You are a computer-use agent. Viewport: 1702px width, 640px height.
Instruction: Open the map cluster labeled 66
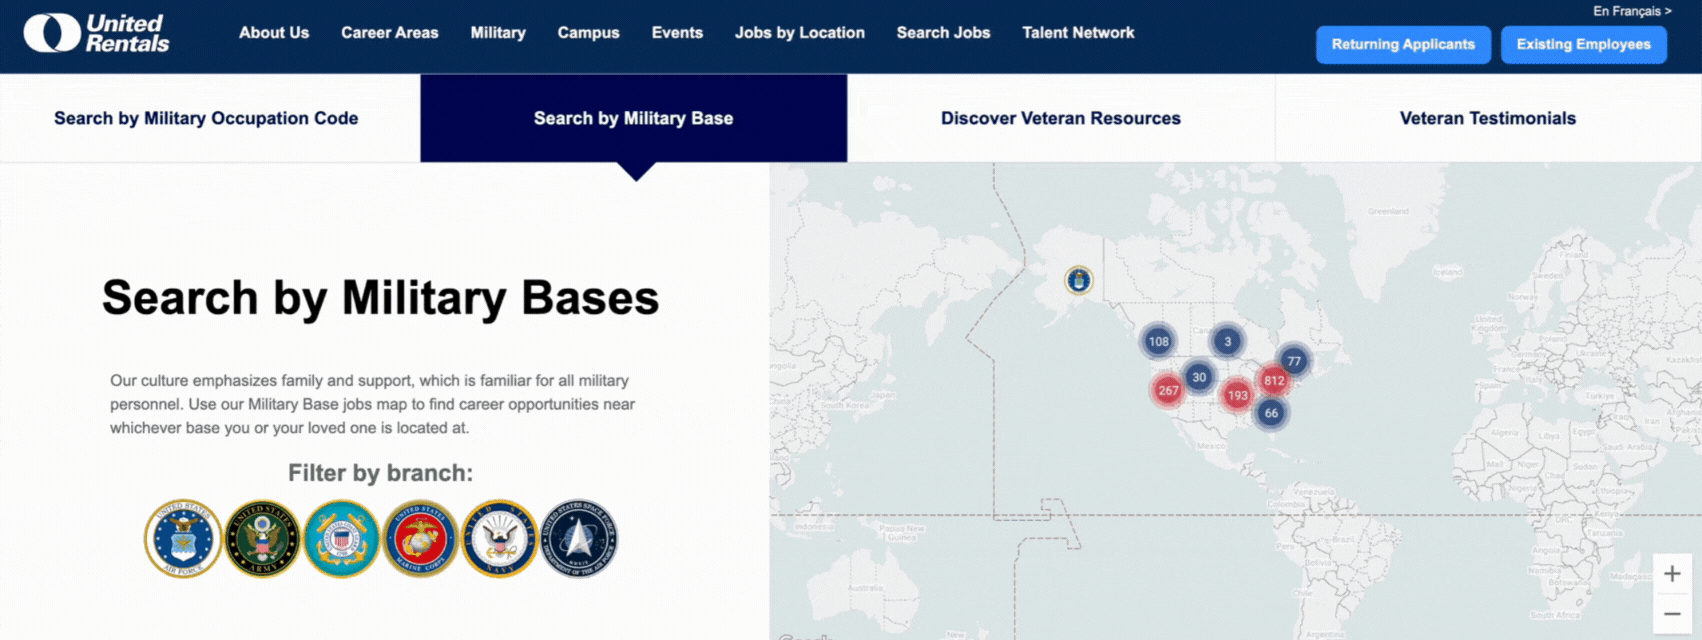pos(1270,413)
